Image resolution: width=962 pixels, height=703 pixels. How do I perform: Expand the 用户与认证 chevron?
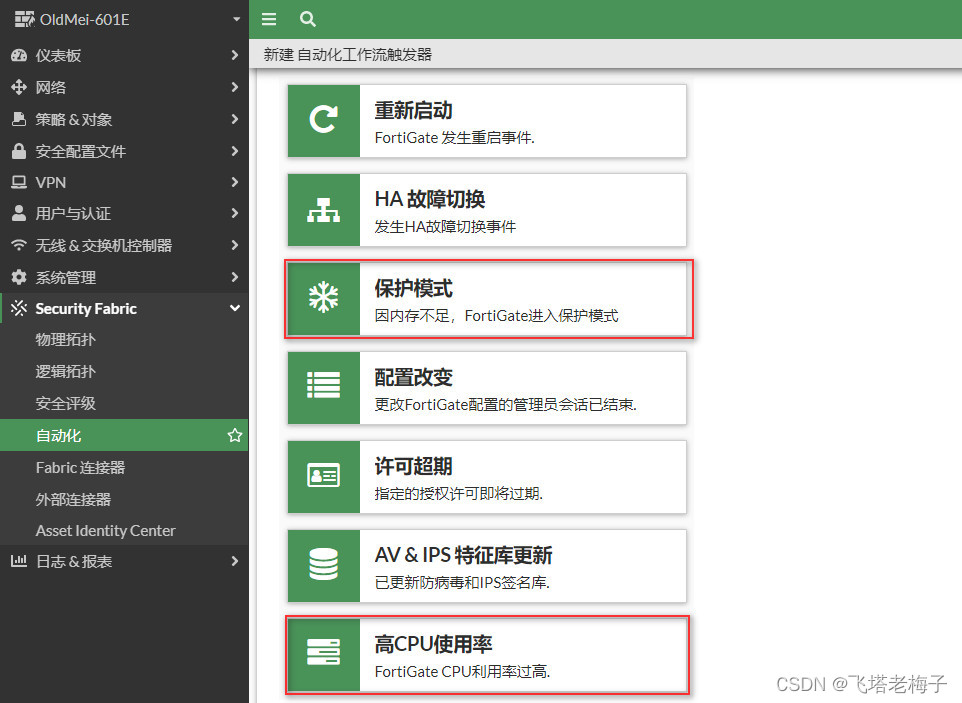click(234, 213)
